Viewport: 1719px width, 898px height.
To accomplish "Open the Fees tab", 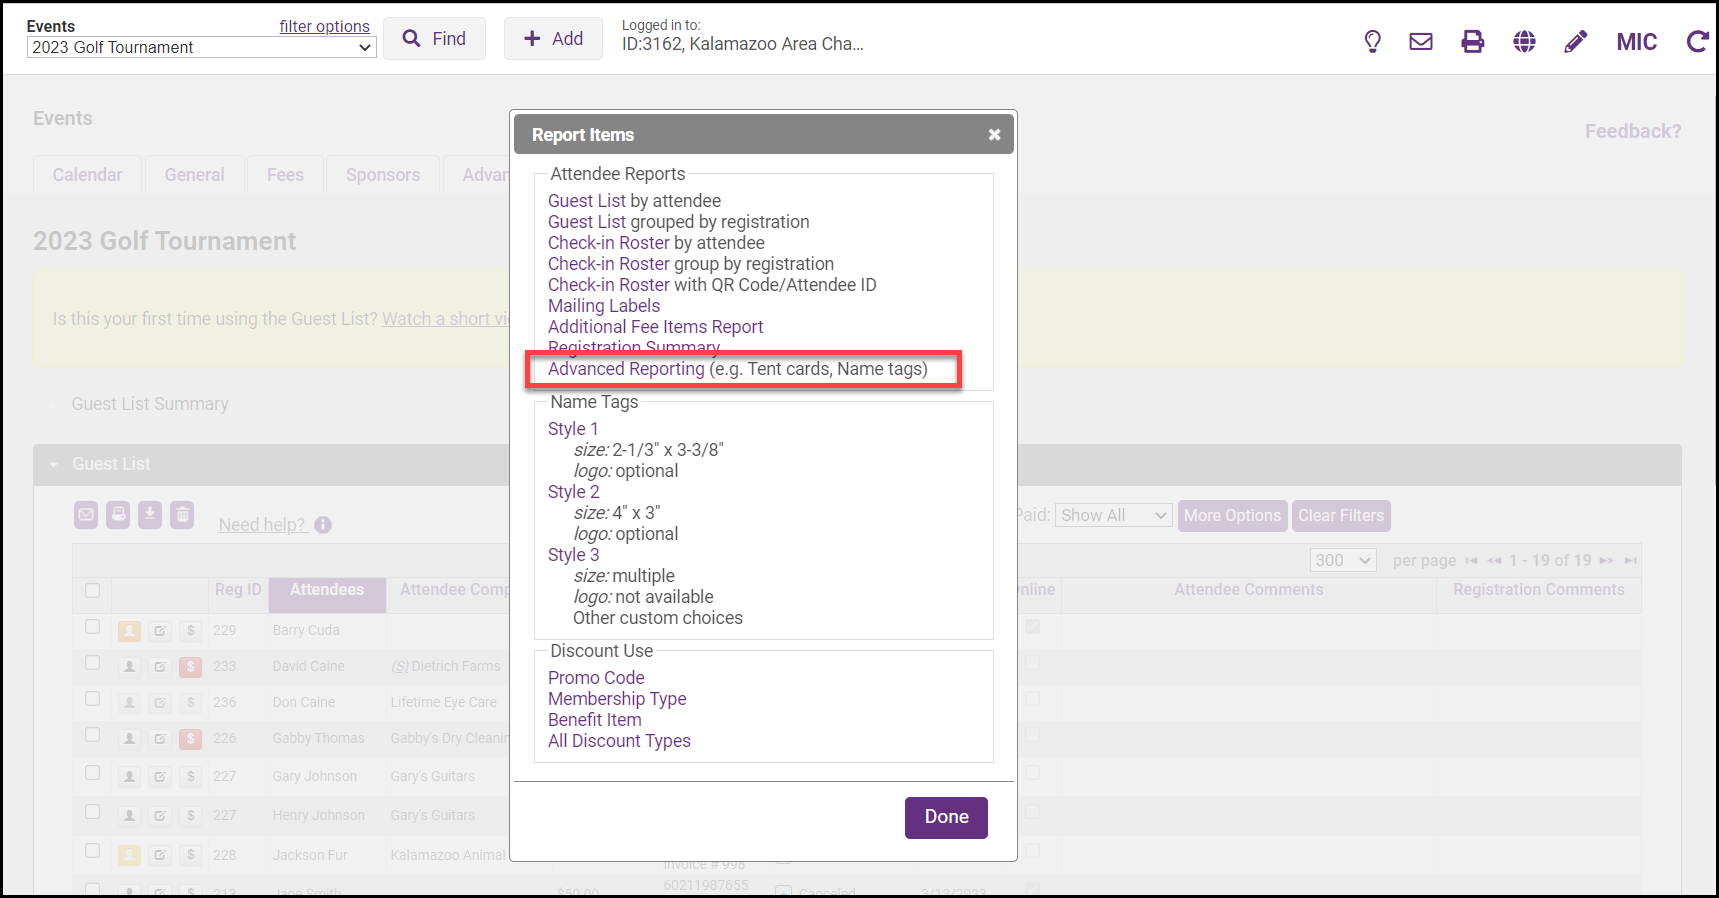I will (285, 175).
